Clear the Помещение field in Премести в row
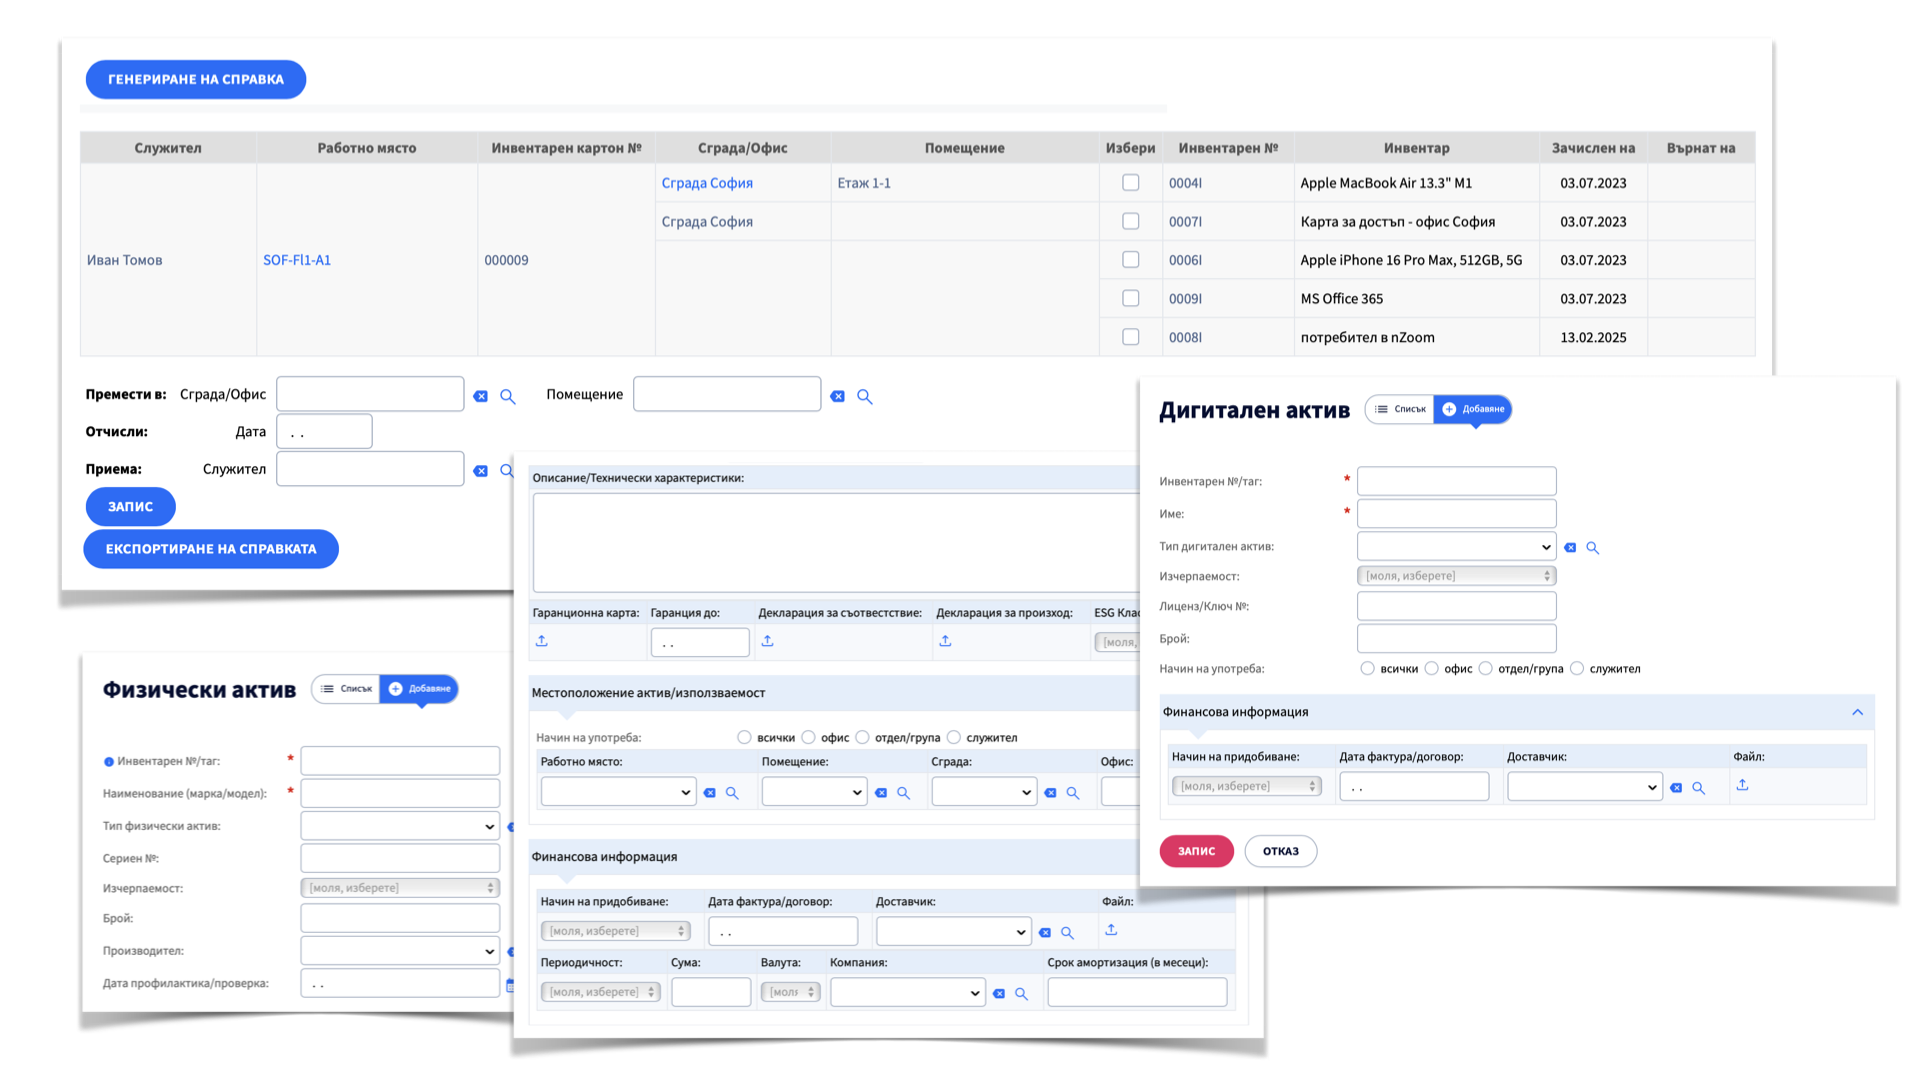The image size is (1920, 1080). (838, 396)
